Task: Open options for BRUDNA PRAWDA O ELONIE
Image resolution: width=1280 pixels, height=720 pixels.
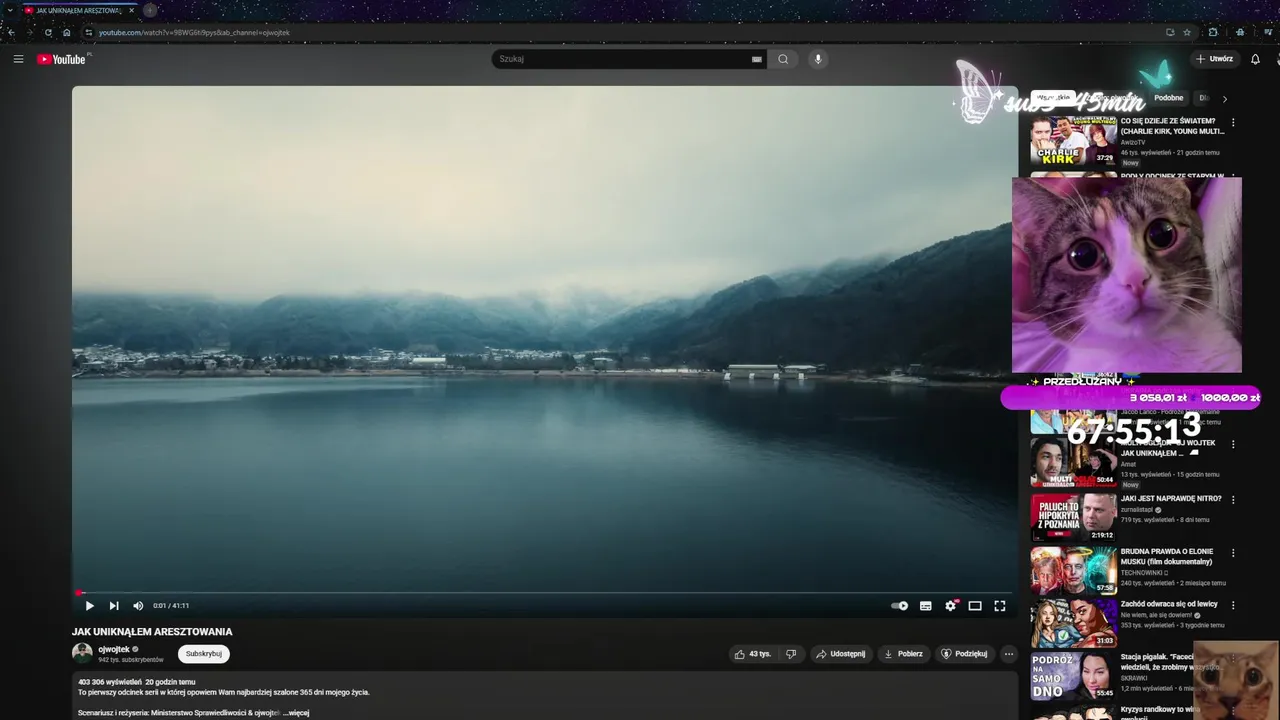Action: coord(1233,552)
